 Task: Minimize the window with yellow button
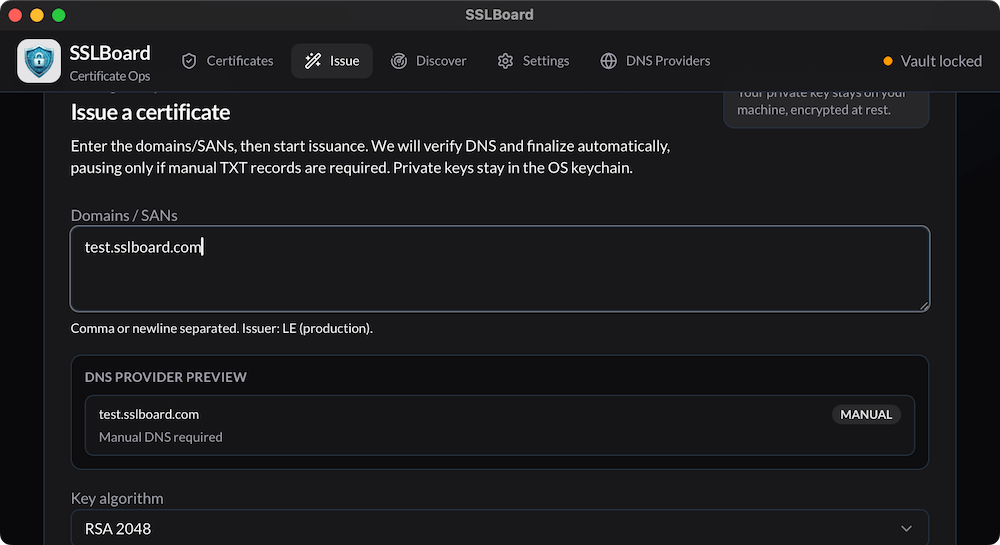(x=37, y=15)
